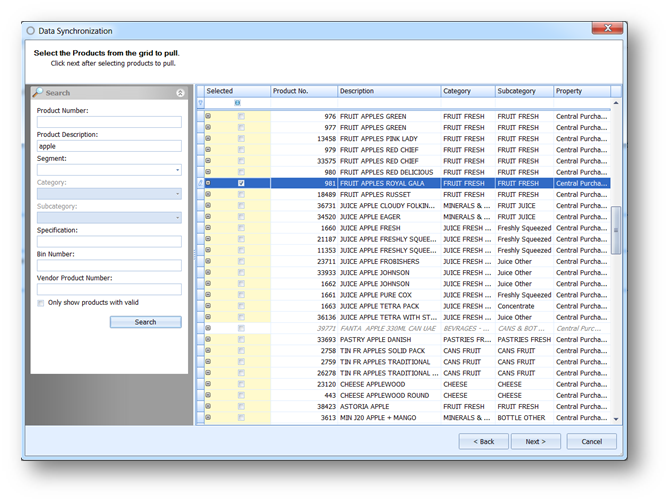This screenshot has width=670, height=503.
Task: Click the magnifier icon in Search header
Action: [38, 93]
